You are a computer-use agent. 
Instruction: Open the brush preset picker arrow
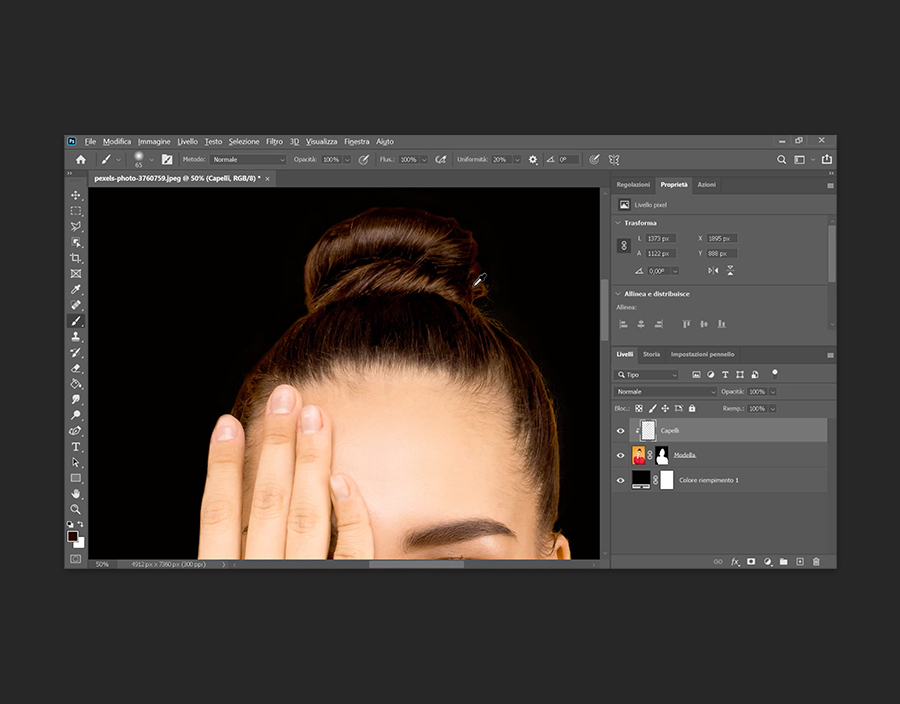point(152,160)
